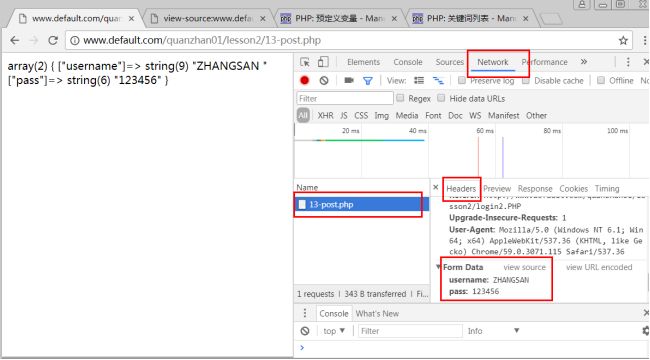Switch to the PHP 预定义变量 browser tab
Image resolution: width=650 pixels, height=360 pixels.
point(339,19)
